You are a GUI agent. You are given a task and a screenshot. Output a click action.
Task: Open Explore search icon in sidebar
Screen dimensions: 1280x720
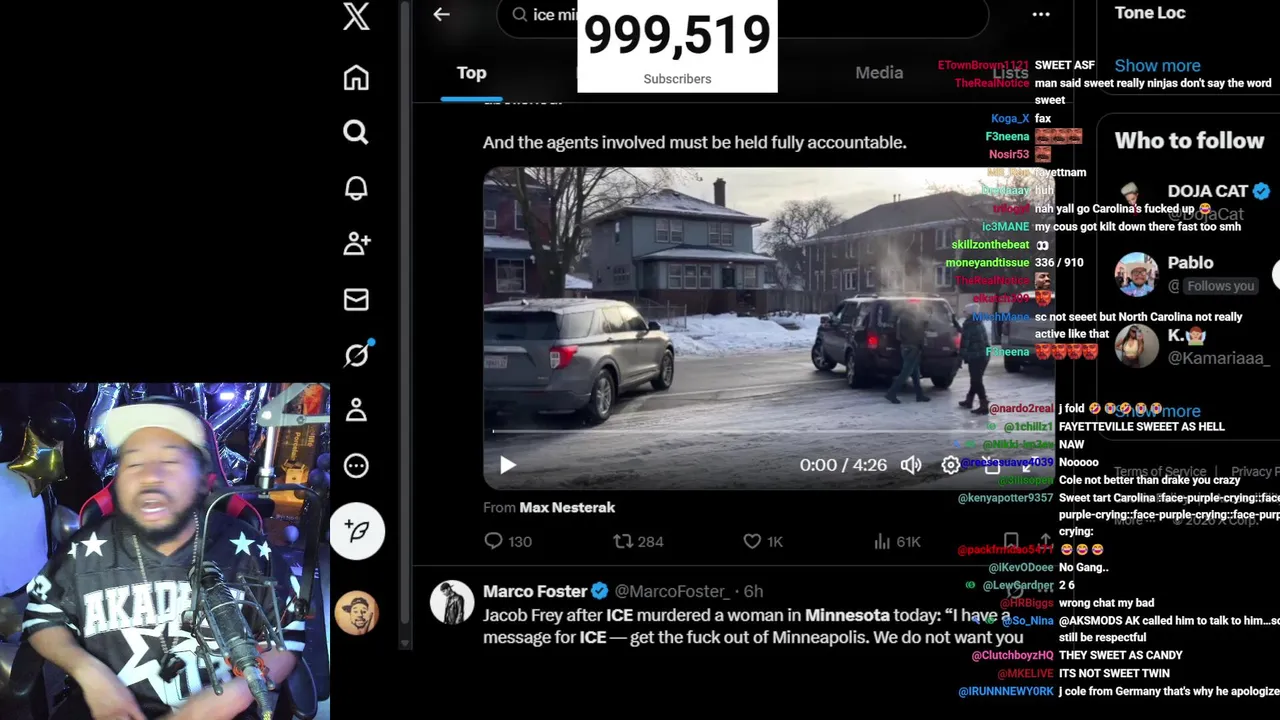[x=356, y=132]
